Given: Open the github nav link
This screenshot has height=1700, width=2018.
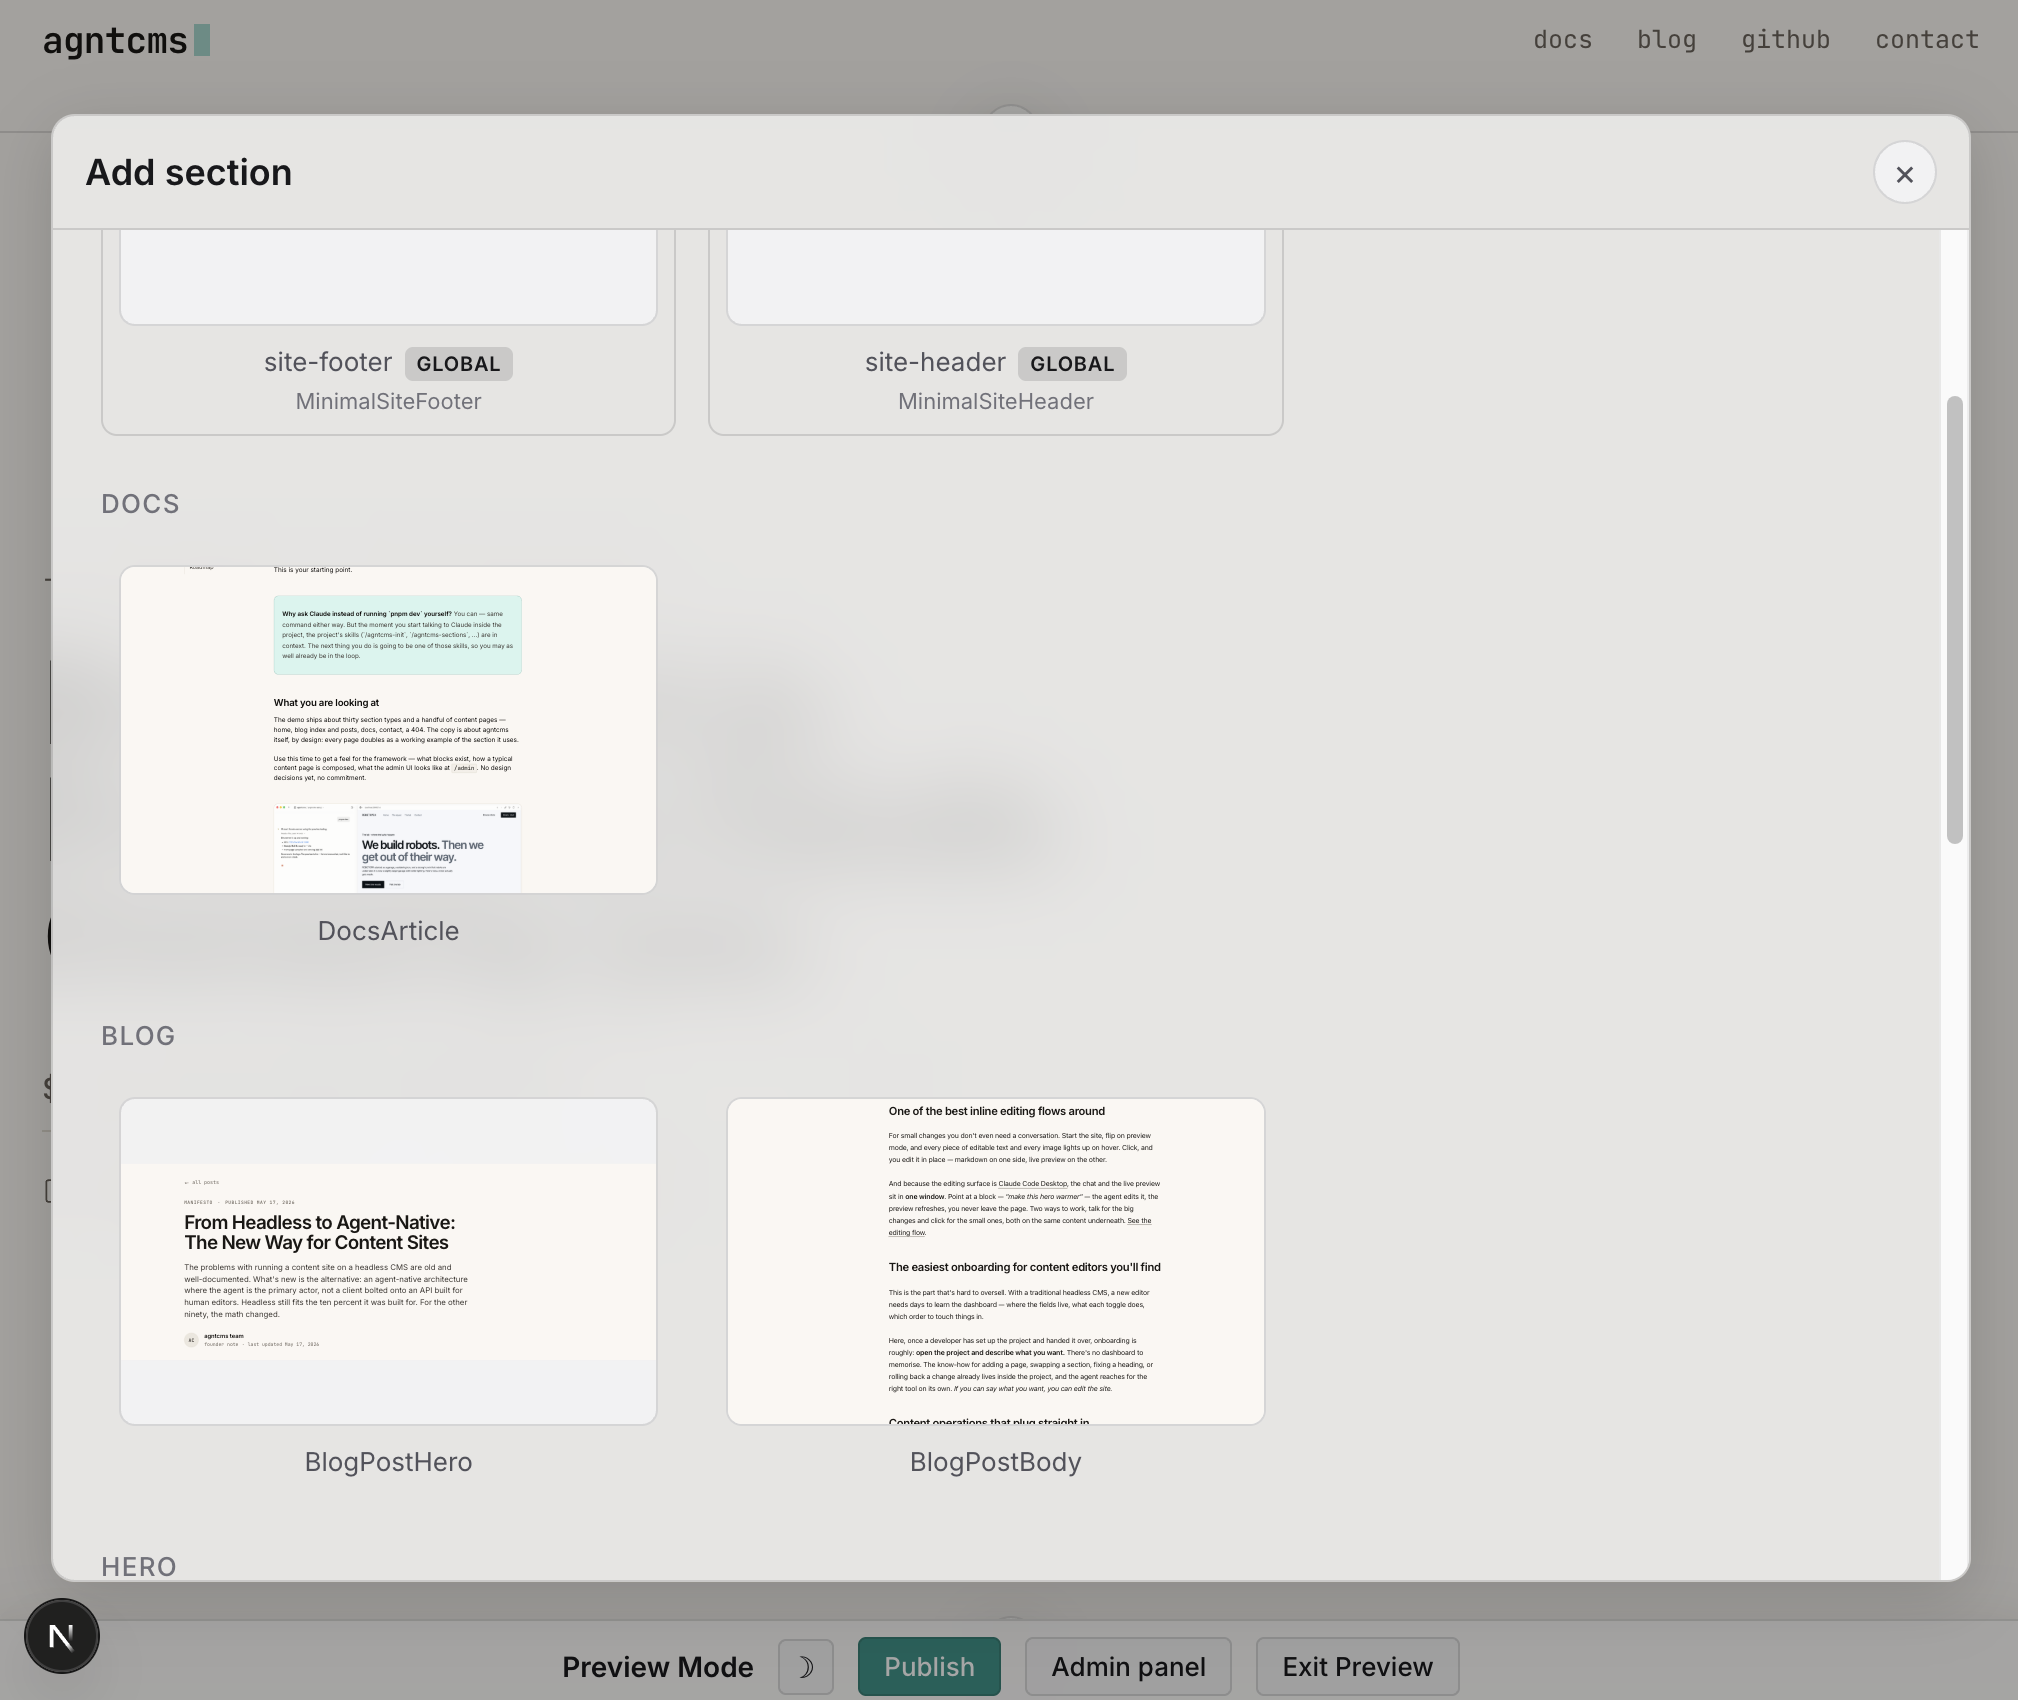Looking at the screenshot, I should [x=1785, y=40].
